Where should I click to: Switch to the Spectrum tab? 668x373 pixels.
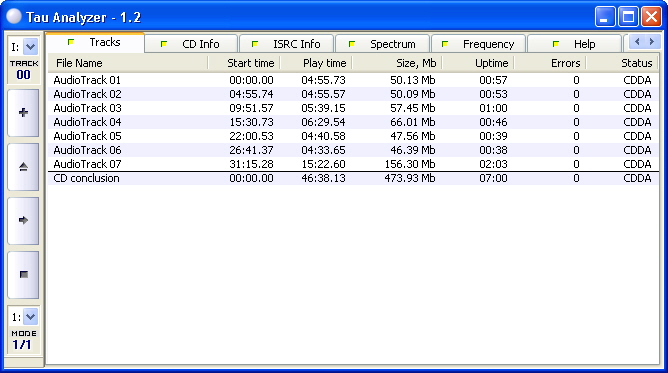point(383,44)
